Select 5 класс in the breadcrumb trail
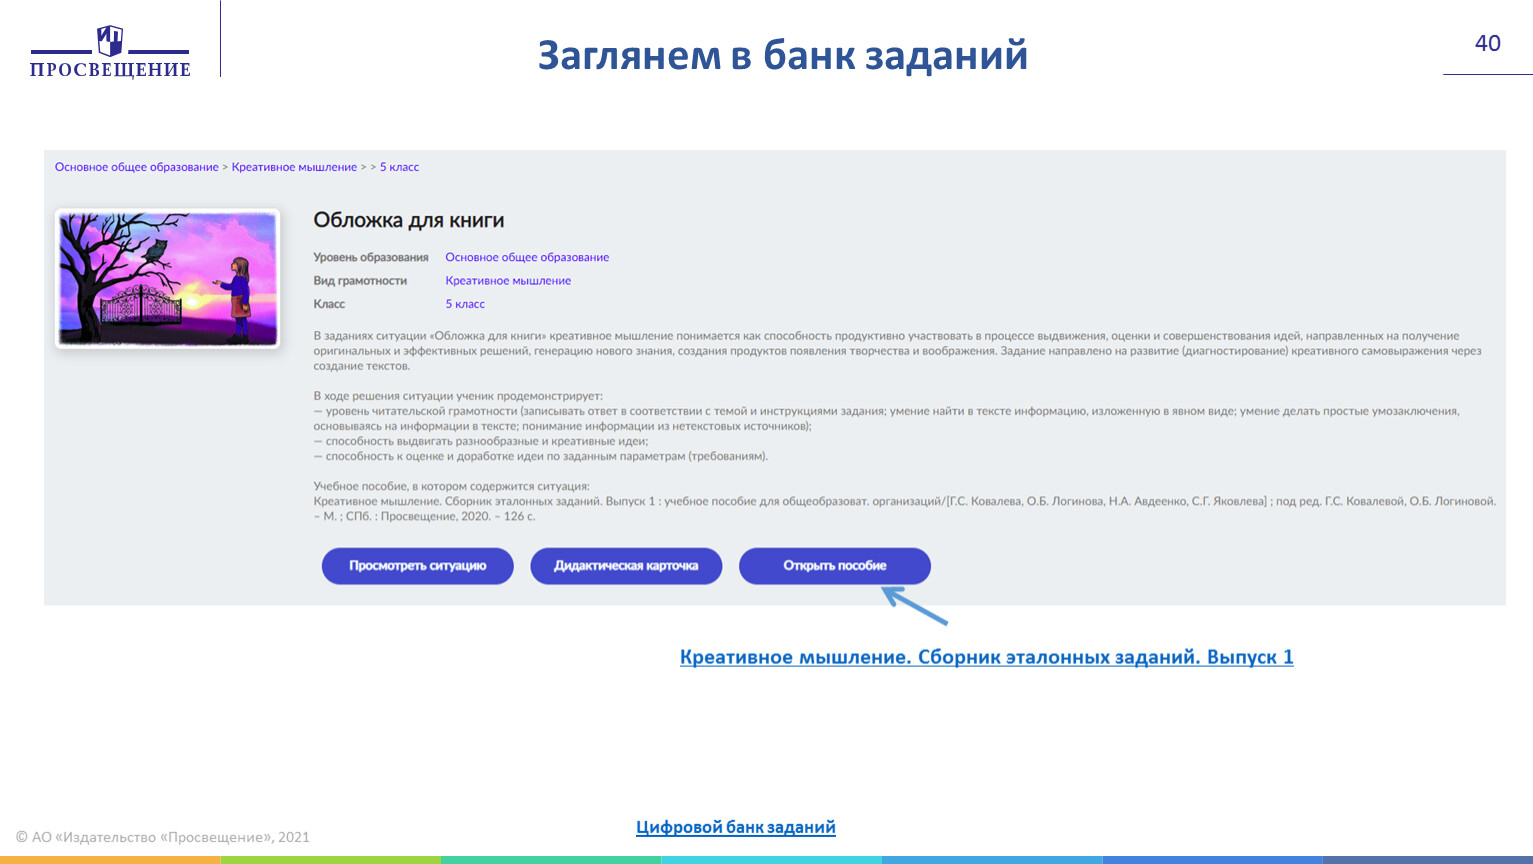Screen dimensions: 1533x864 [x=399, y=167]
